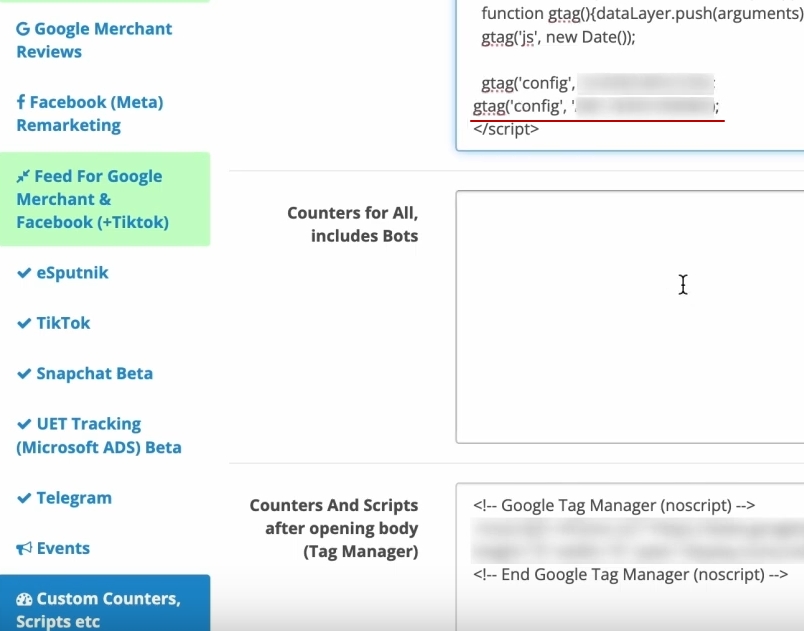Image resolution: width=804 pixels, height=631 pixels.
Task: Click the checkmark icon next to eSputnik
Action: [x=24, y=273]
